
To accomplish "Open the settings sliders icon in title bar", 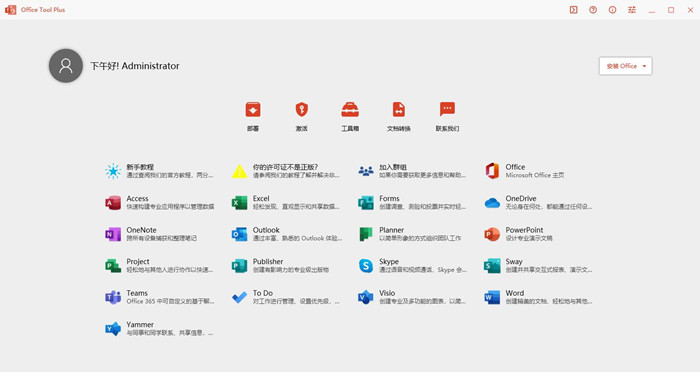I will tap(632, 10).
